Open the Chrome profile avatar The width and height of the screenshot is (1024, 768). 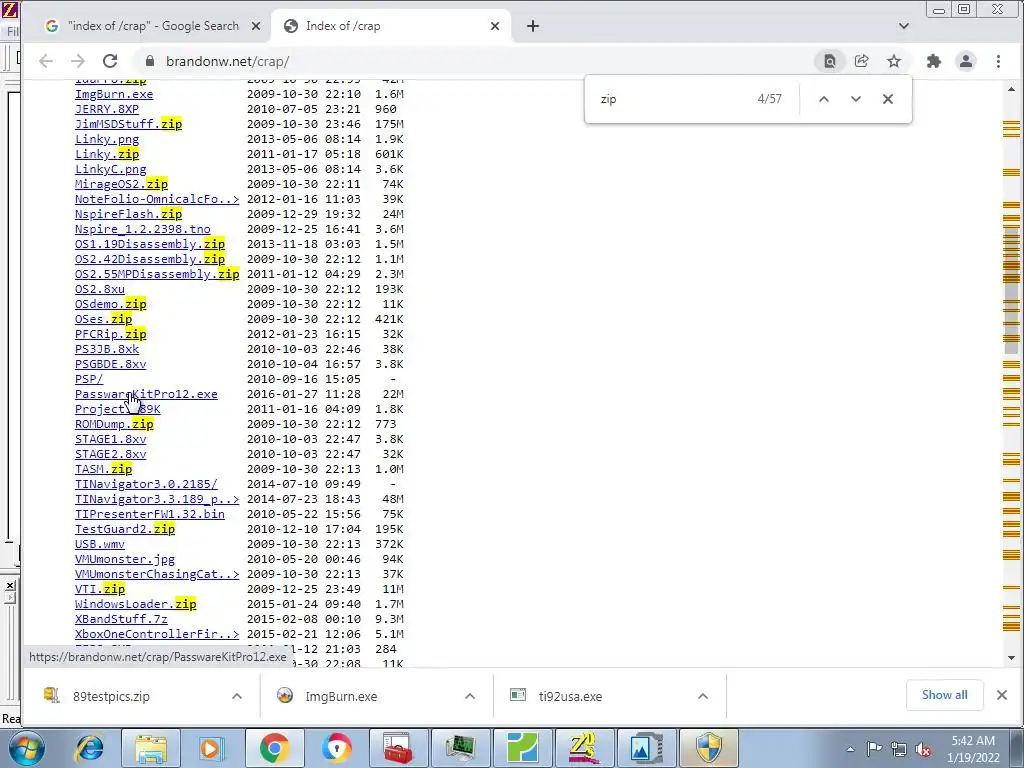(x=966, y=61)
